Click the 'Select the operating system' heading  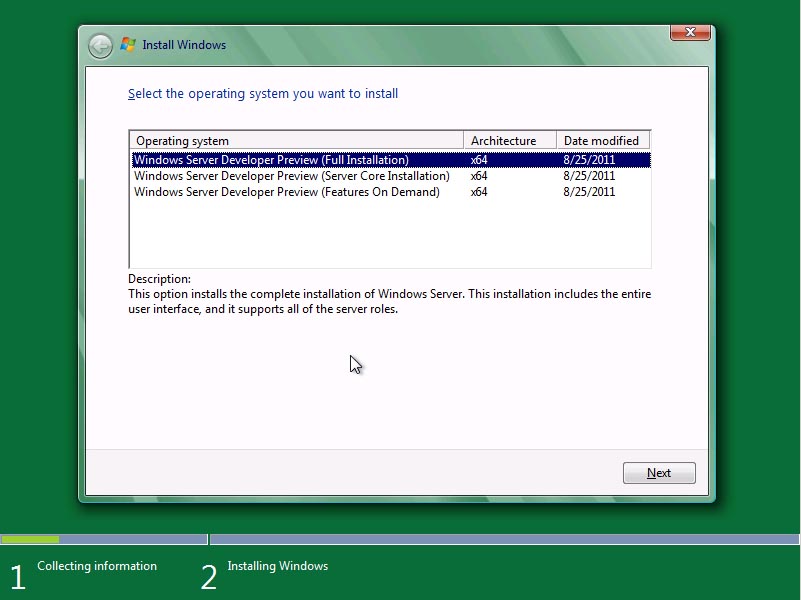(x=263, y=94)
